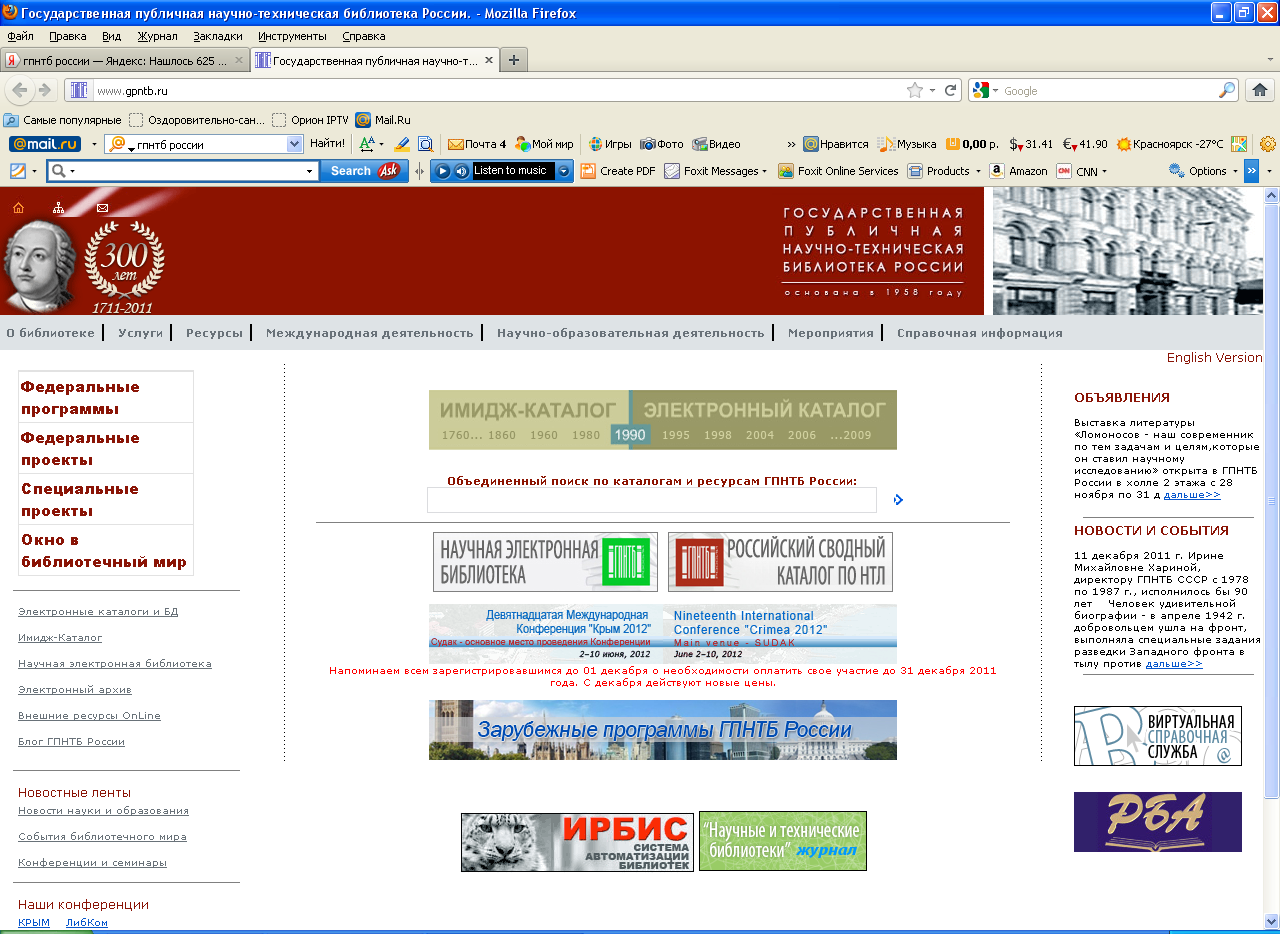Image resolution: width=1280 pixels, height=934 pixels.
Task: Click дальше>> under ОБЪЯВЛЕНИЯ
Action: (1192, 494)
